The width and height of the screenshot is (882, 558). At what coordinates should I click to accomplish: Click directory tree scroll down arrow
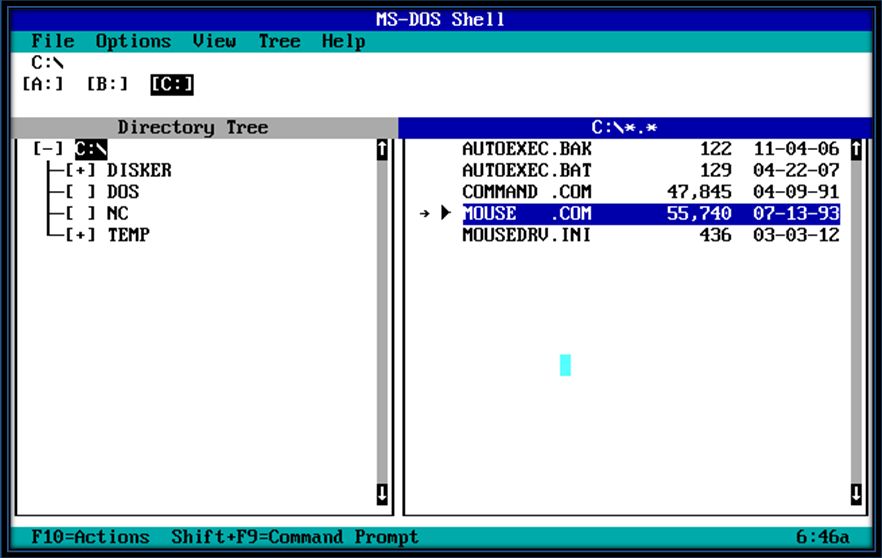click(x=382, y=494)
